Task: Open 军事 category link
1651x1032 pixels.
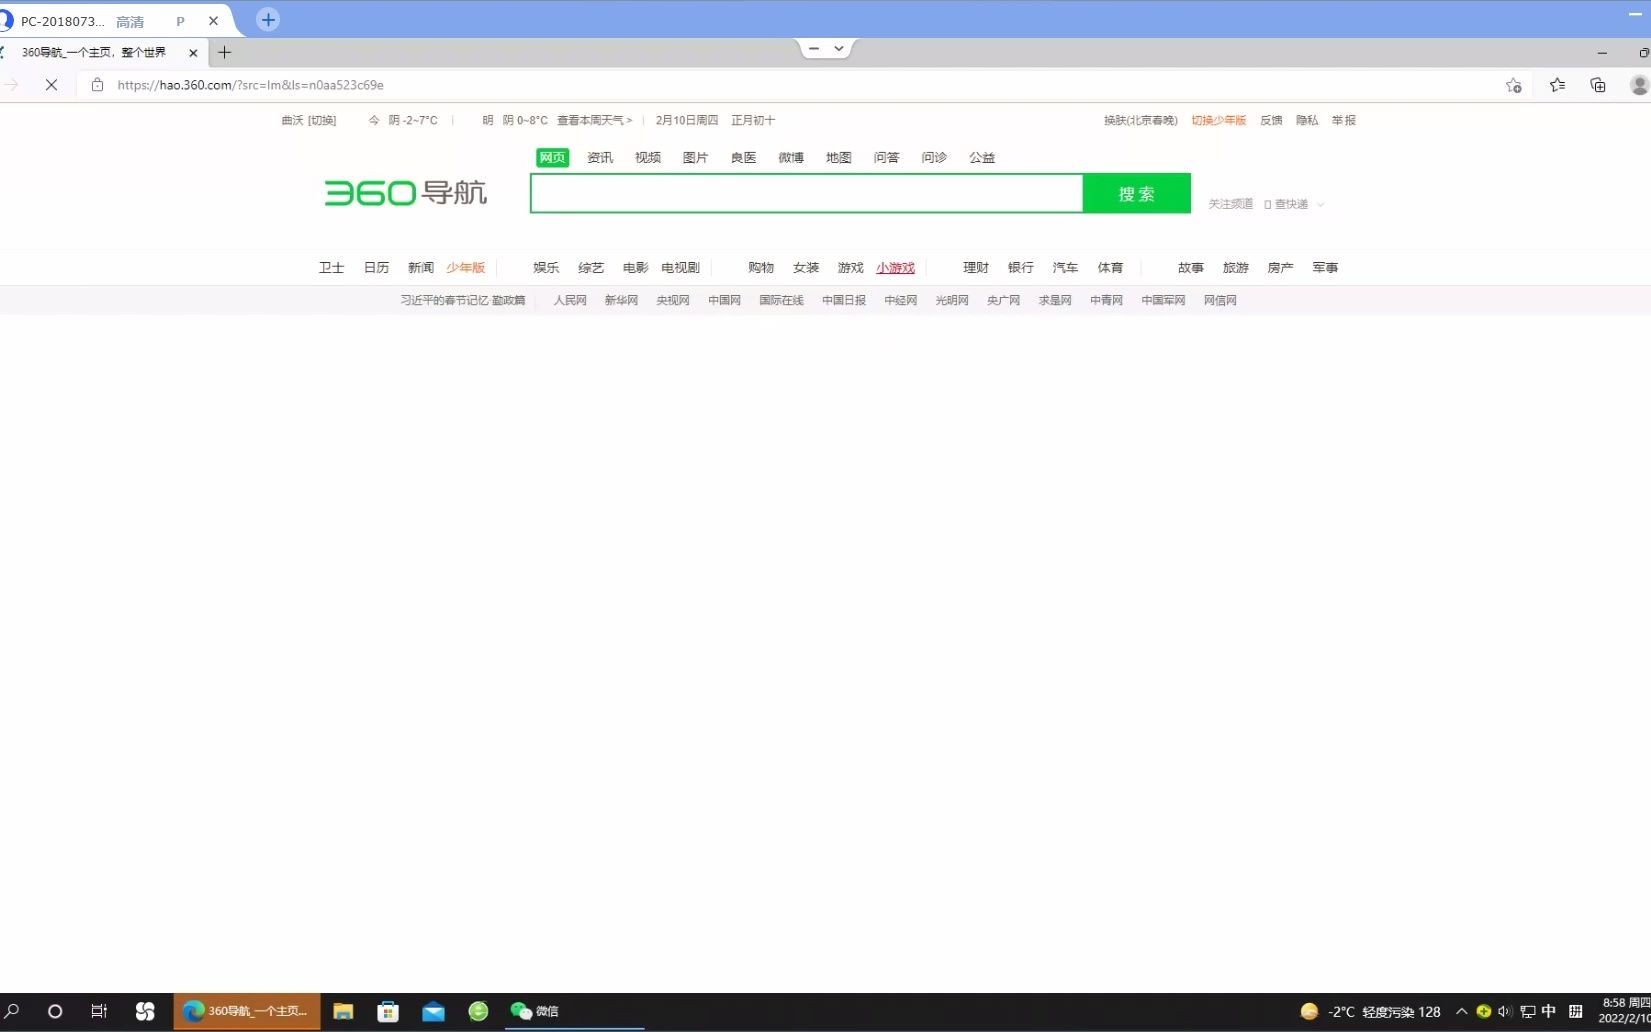Action: pos(1325,267)
